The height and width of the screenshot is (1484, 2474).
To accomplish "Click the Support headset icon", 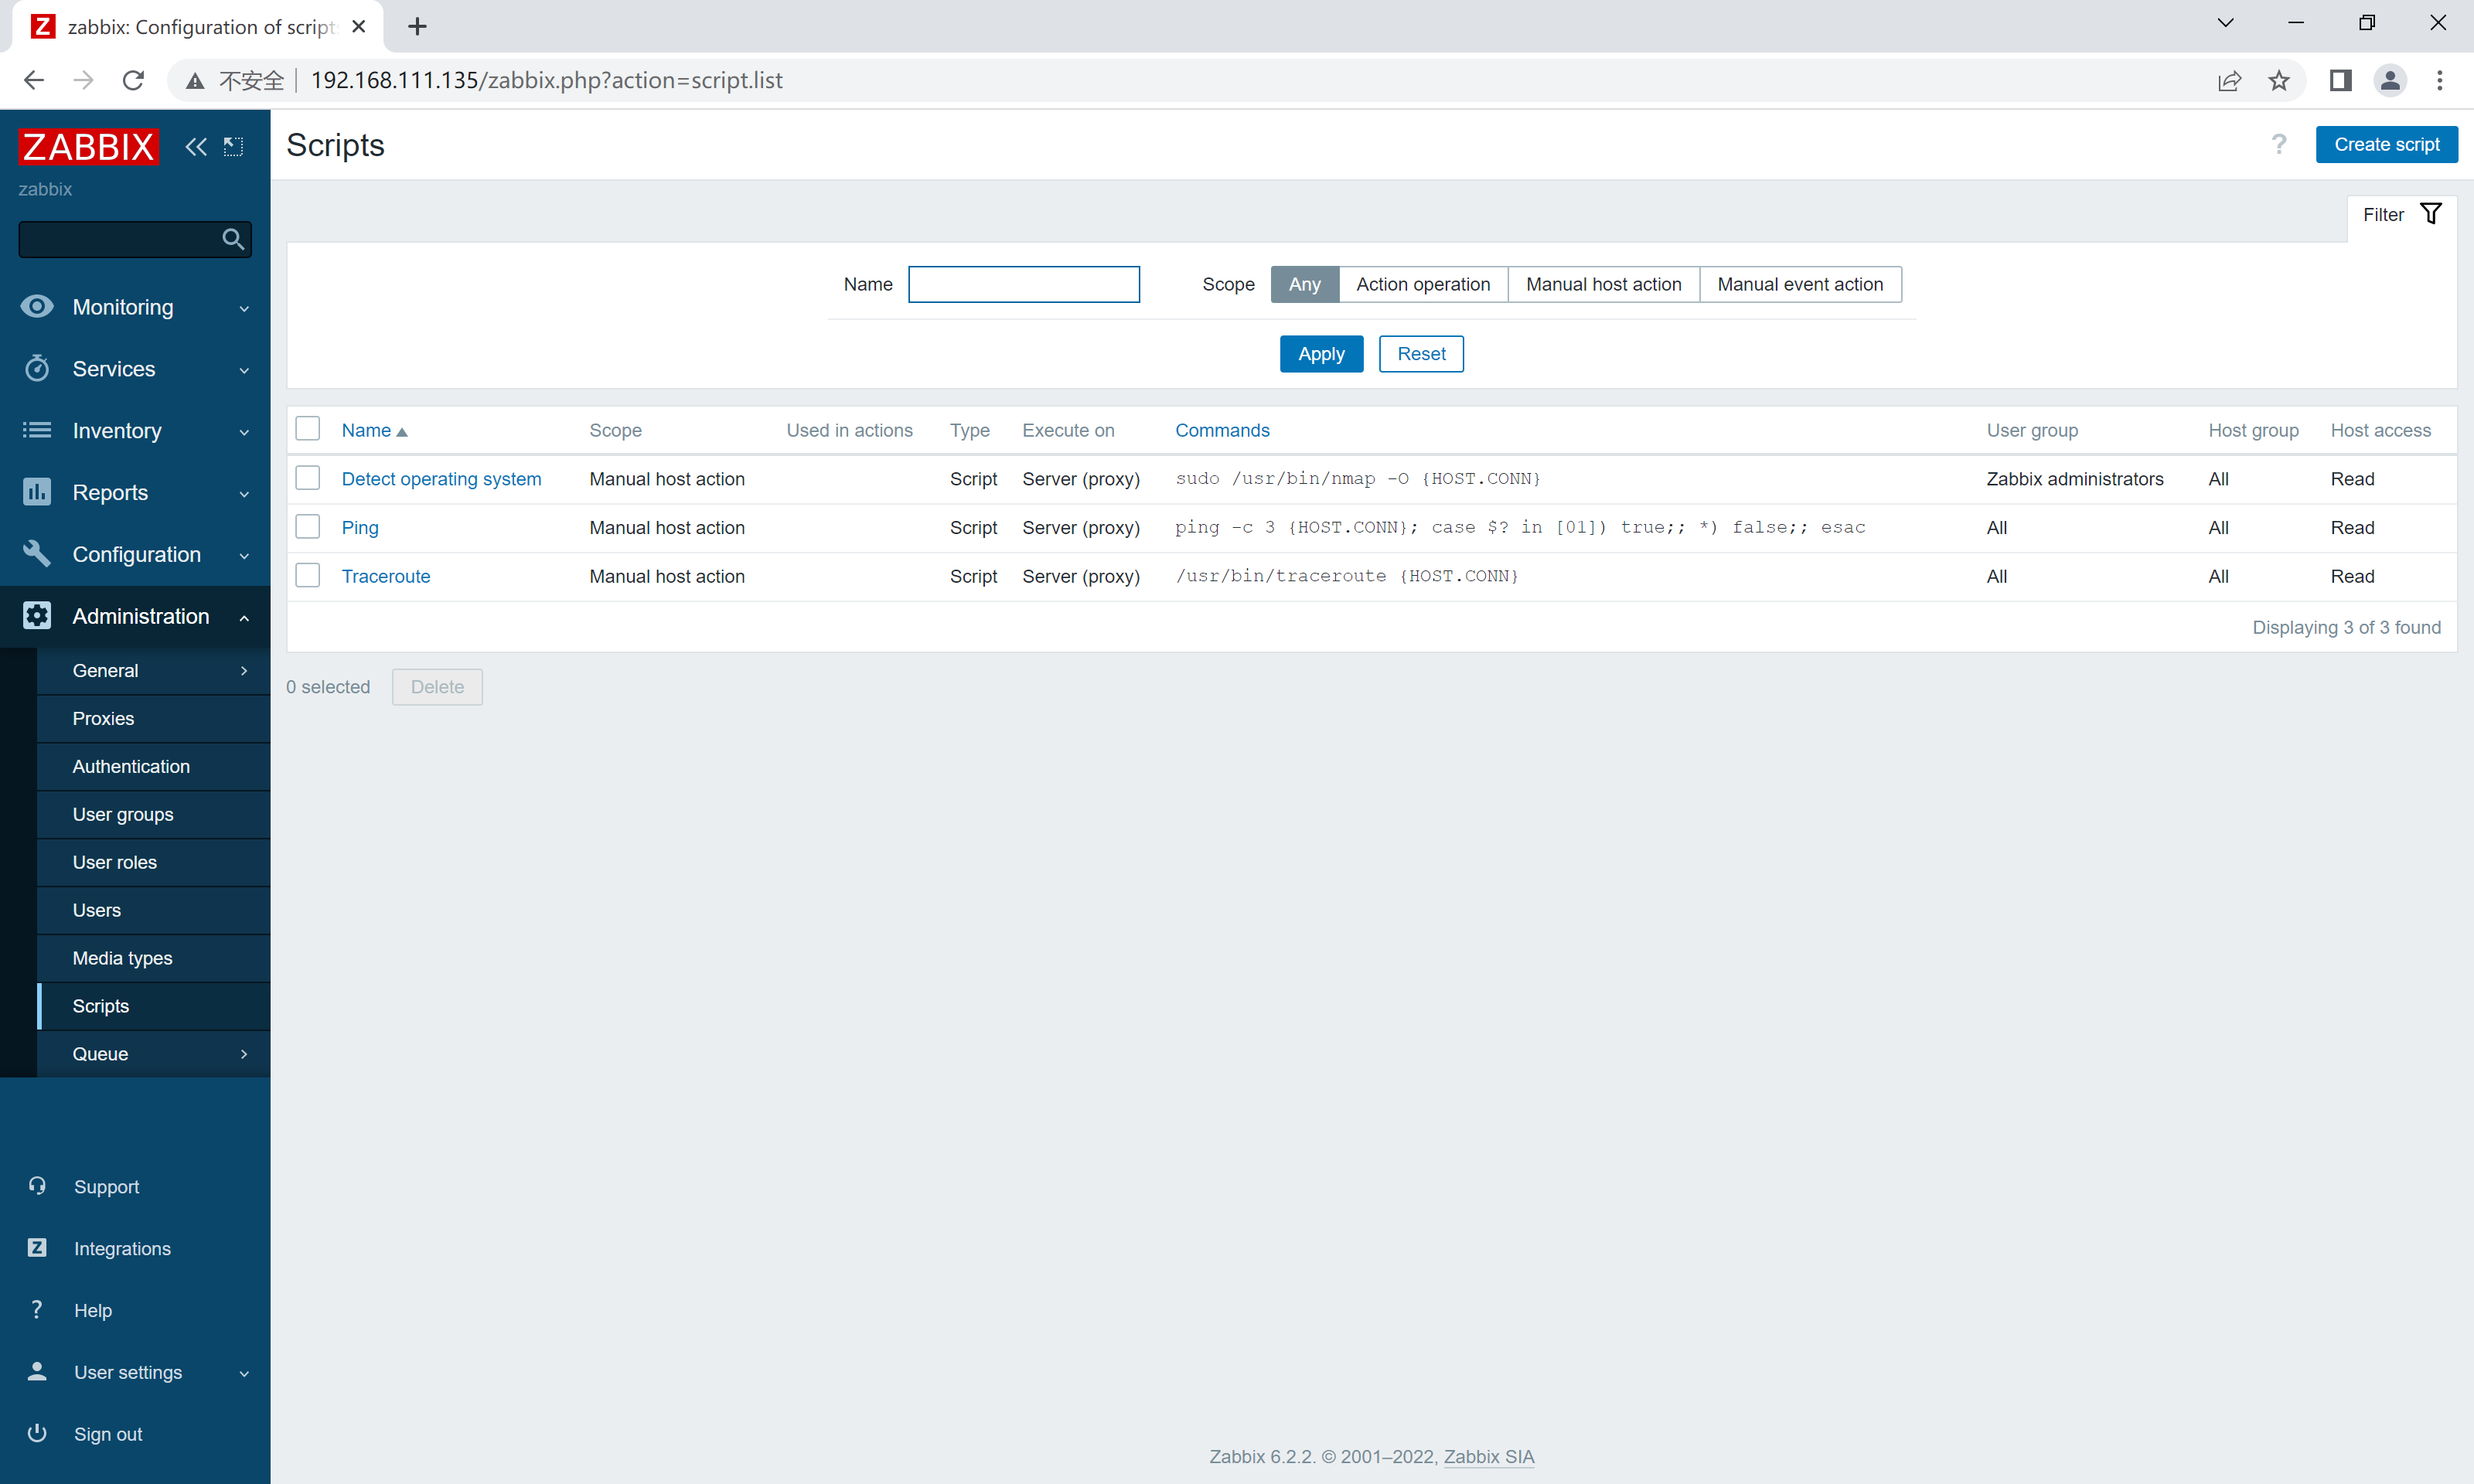I will (x=37, y=1186).
